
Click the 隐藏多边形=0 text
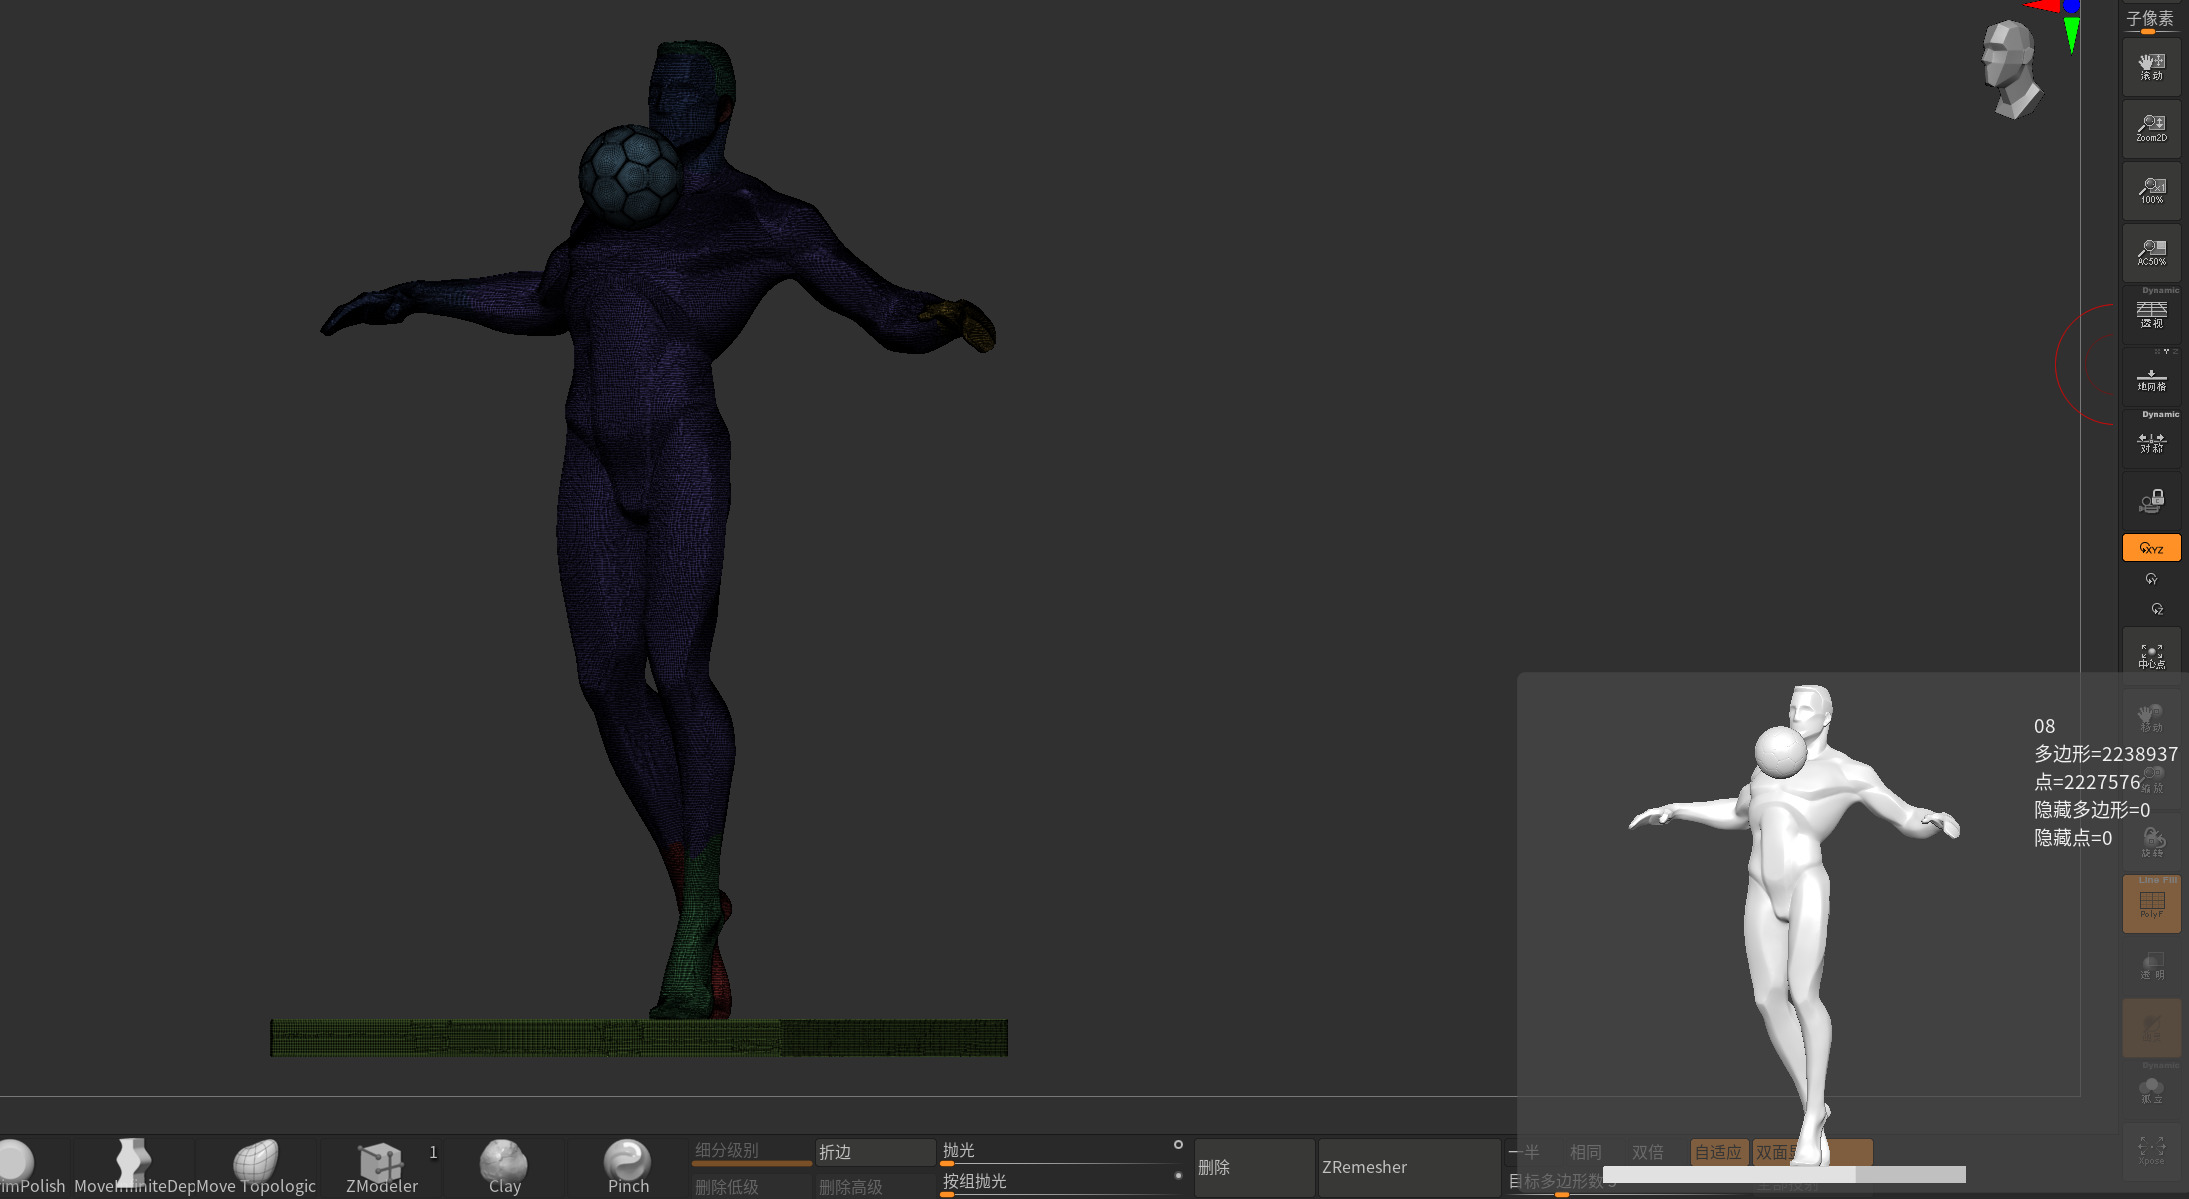coord(2091,810)
